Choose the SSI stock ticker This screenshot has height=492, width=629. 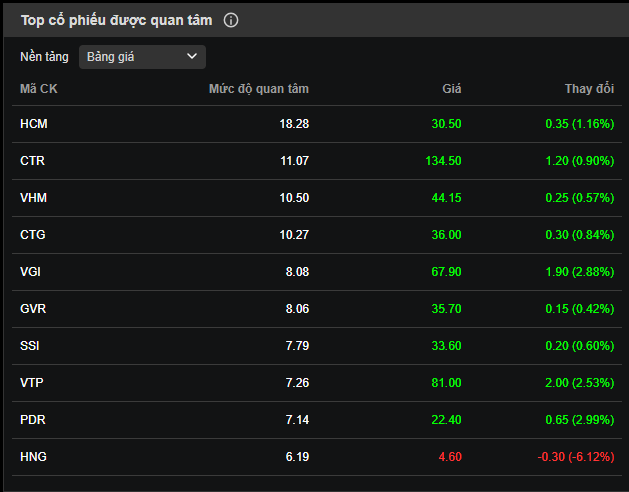pyautogui.click(x=30, y=346)
